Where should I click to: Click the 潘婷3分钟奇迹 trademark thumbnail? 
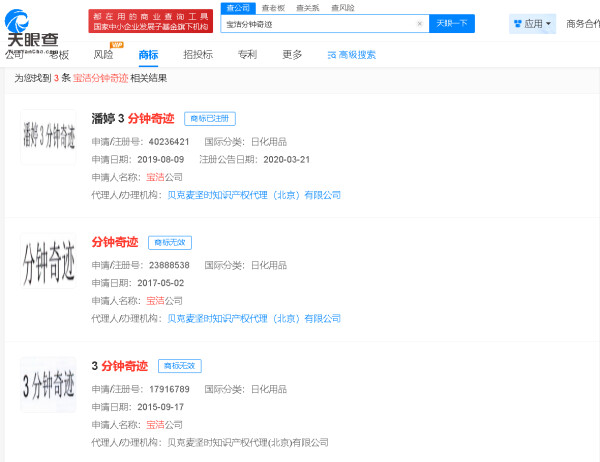(x=48, y=137)
